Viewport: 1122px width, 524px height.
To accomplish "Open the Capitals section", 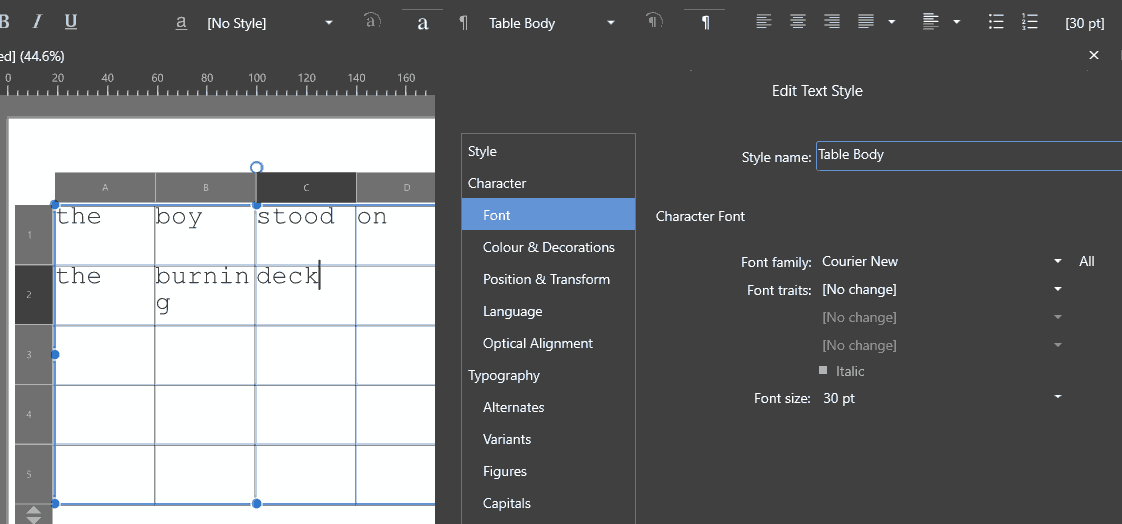I will pos(548,503).
